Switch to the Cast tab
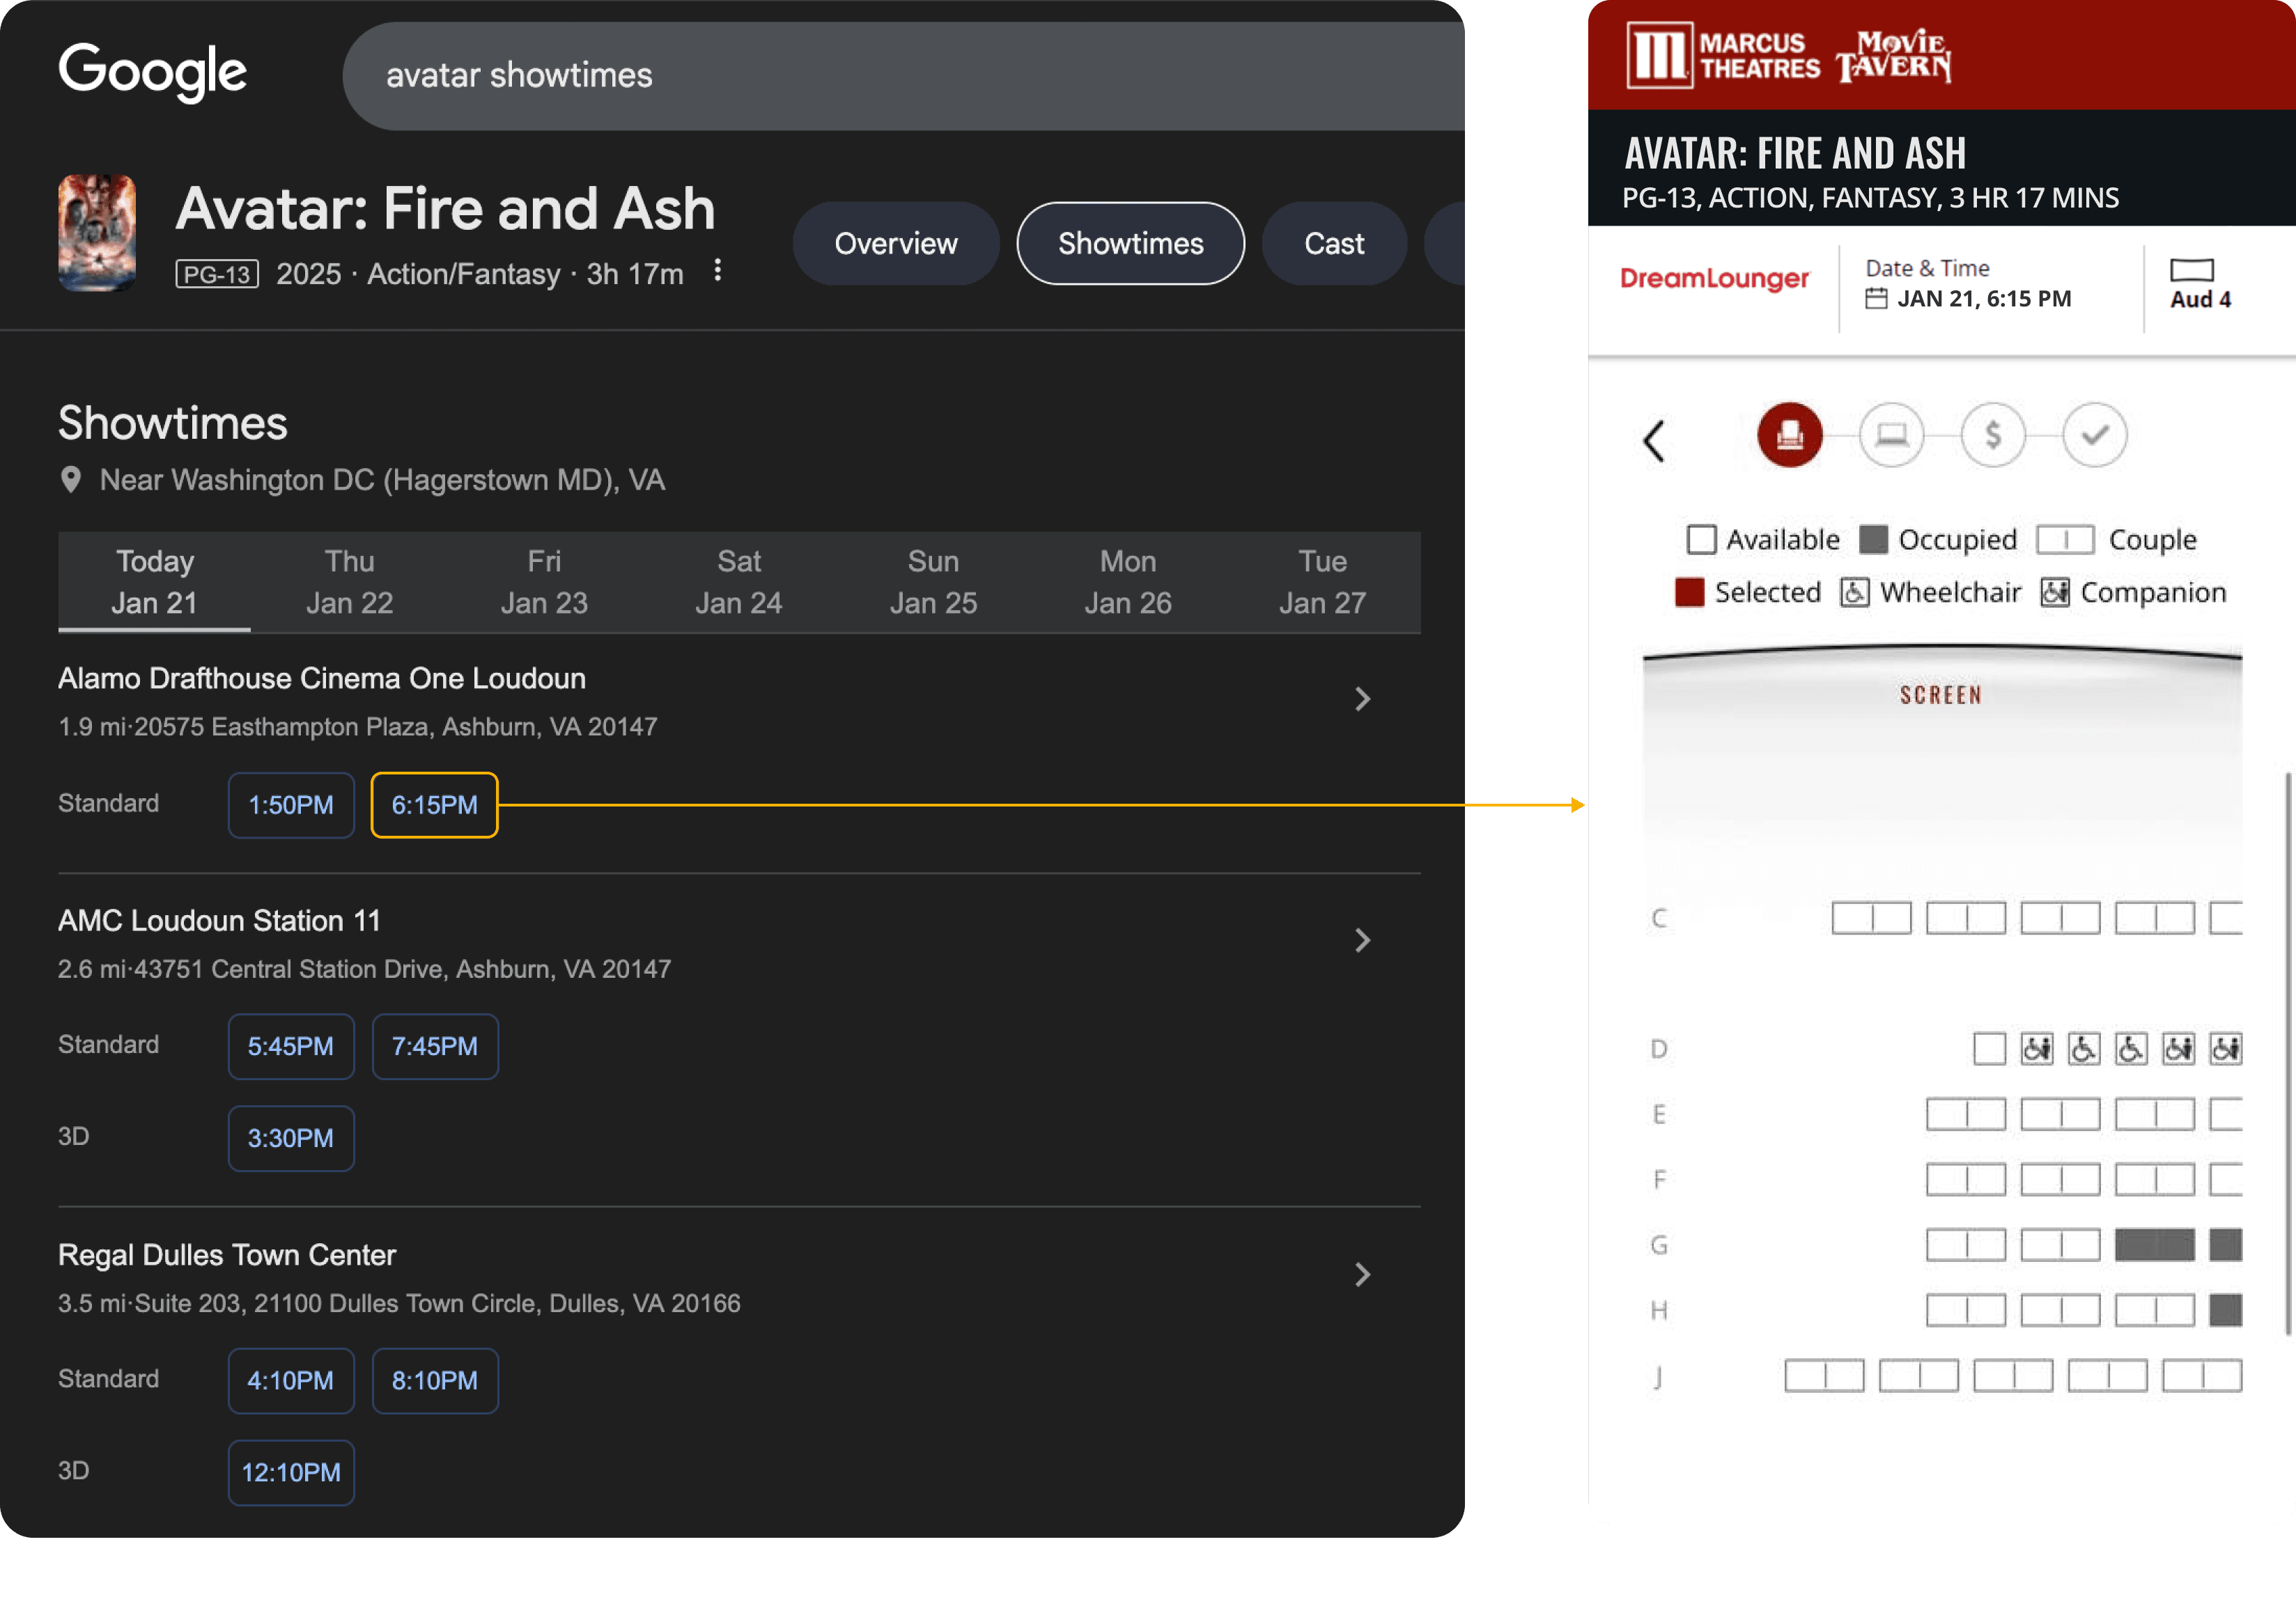 coord(1333,244)
